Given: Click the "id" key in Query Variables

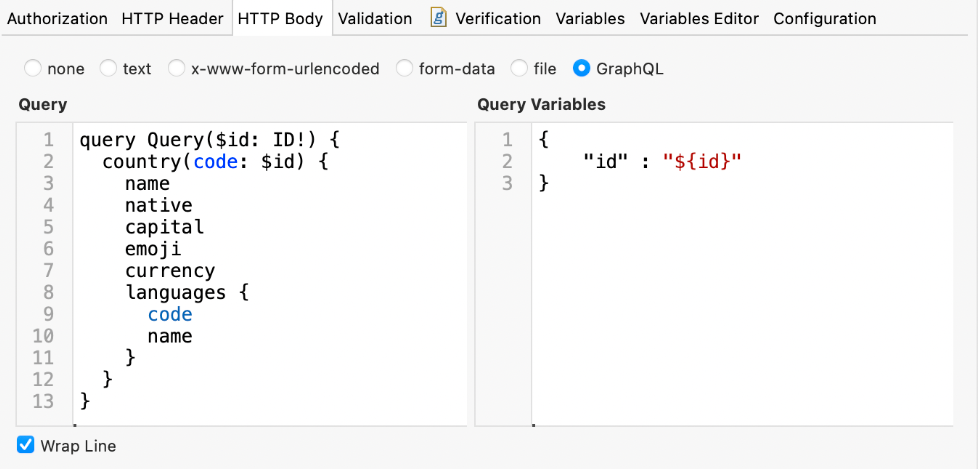Looking at the screenshot, I should point(606,162).
